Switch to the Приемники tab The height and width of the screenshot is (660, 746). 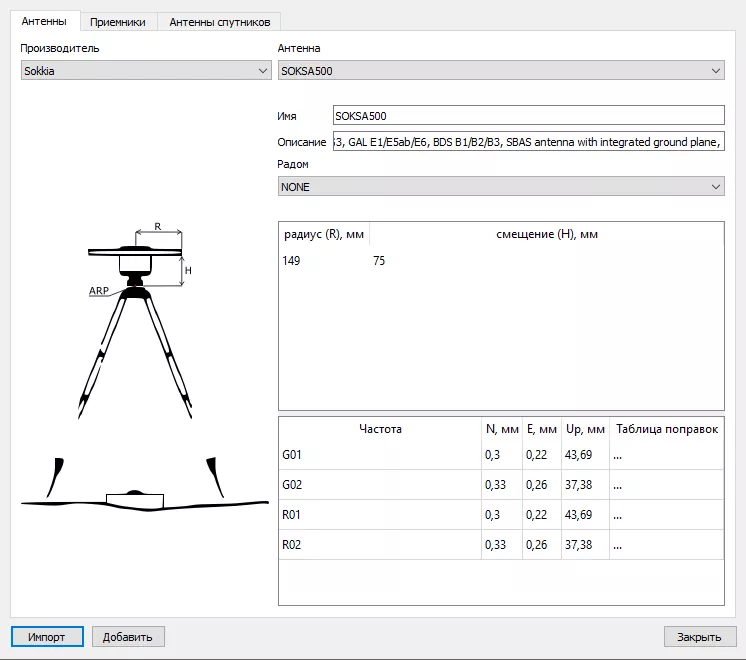point(117,21)
